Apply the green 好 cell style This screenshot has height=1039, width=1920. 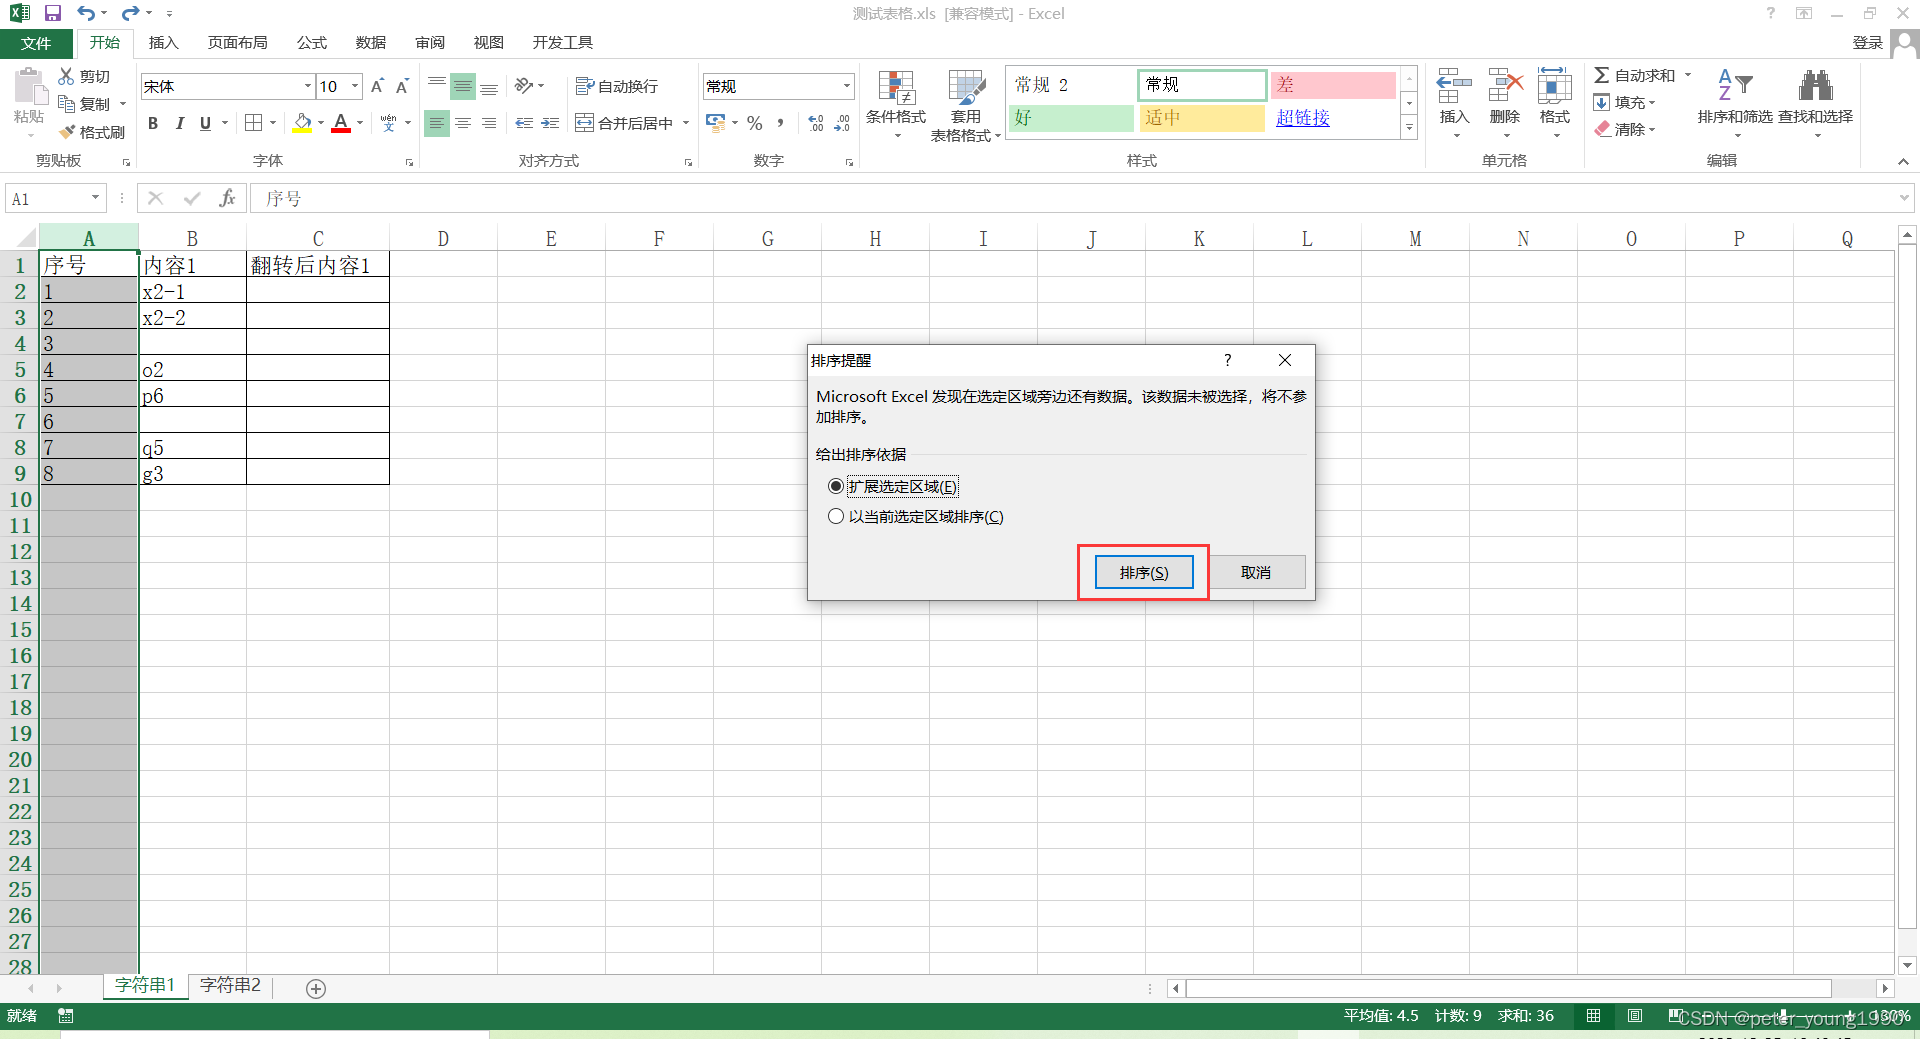click(x=1071, y=118)
